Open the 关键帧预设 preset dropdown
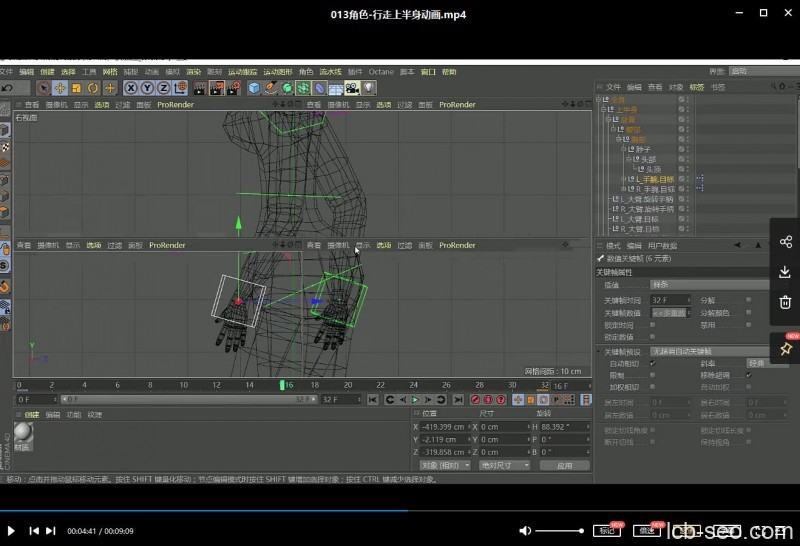 point(710,352)
